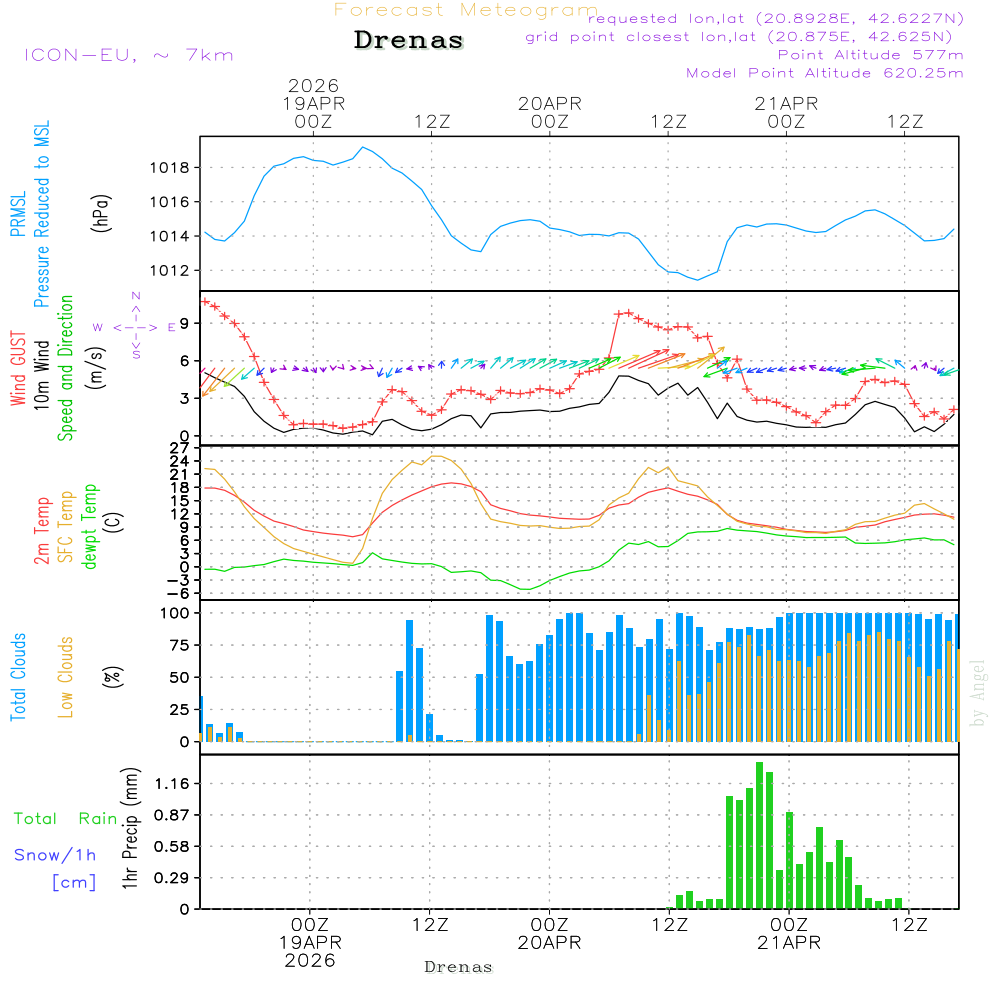Select the 'dewpt Temp' legend label
This screenshot has width=1000, height=1000.
[90, 527]
